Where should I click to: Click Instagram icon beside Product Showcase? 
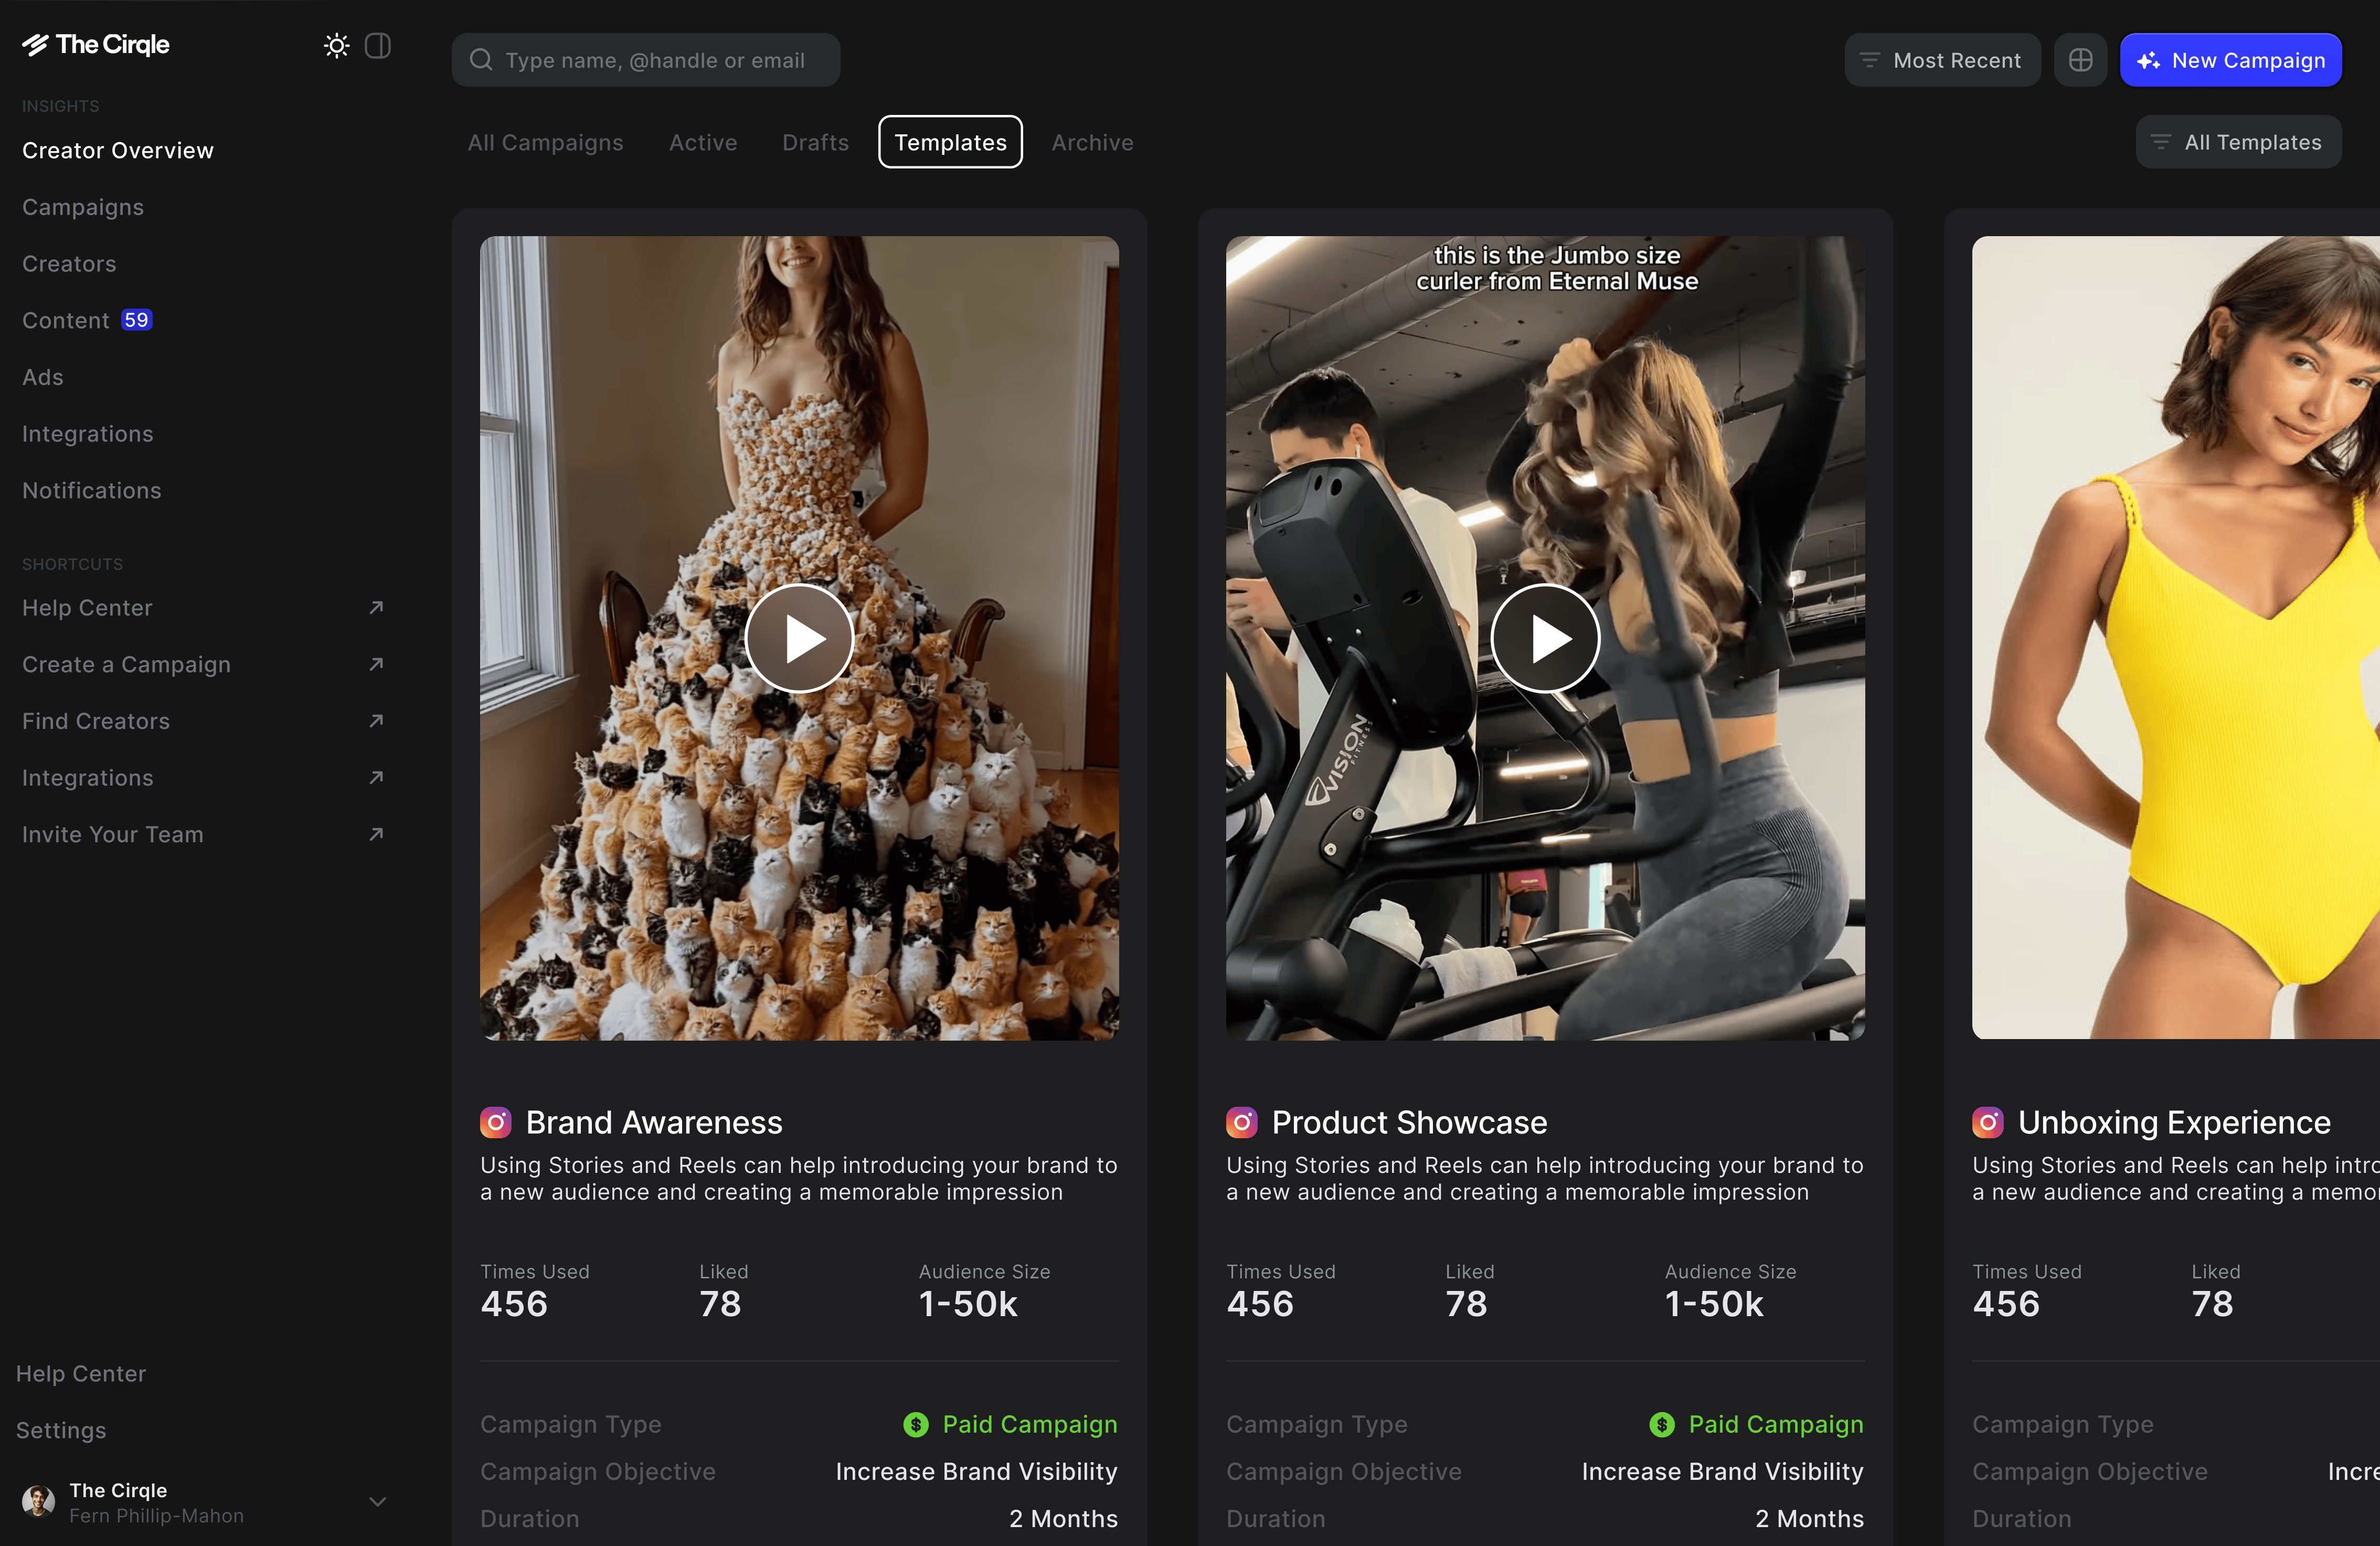point(1241,1123)
